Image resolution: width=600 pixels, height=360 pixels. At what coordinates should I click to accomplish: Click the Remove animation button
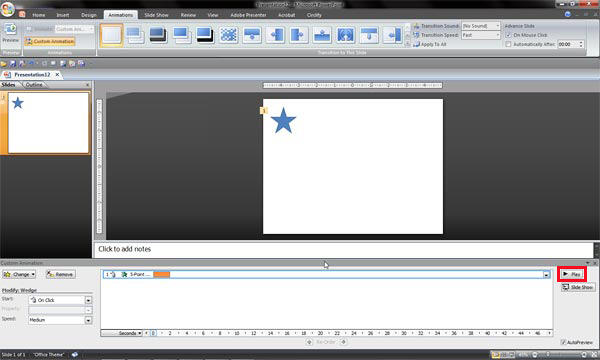pos(61,274)
